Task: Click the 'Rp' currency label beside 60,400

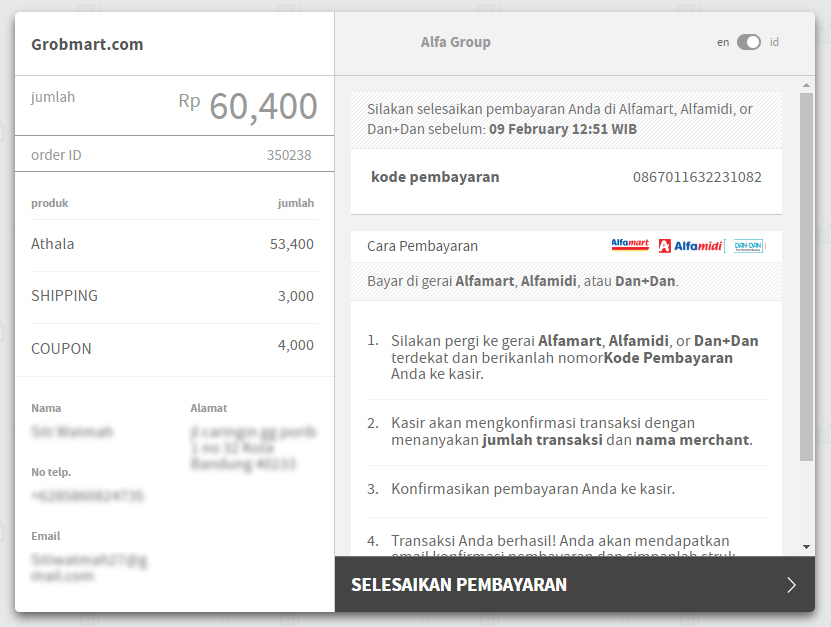Action: click(189, 101)
